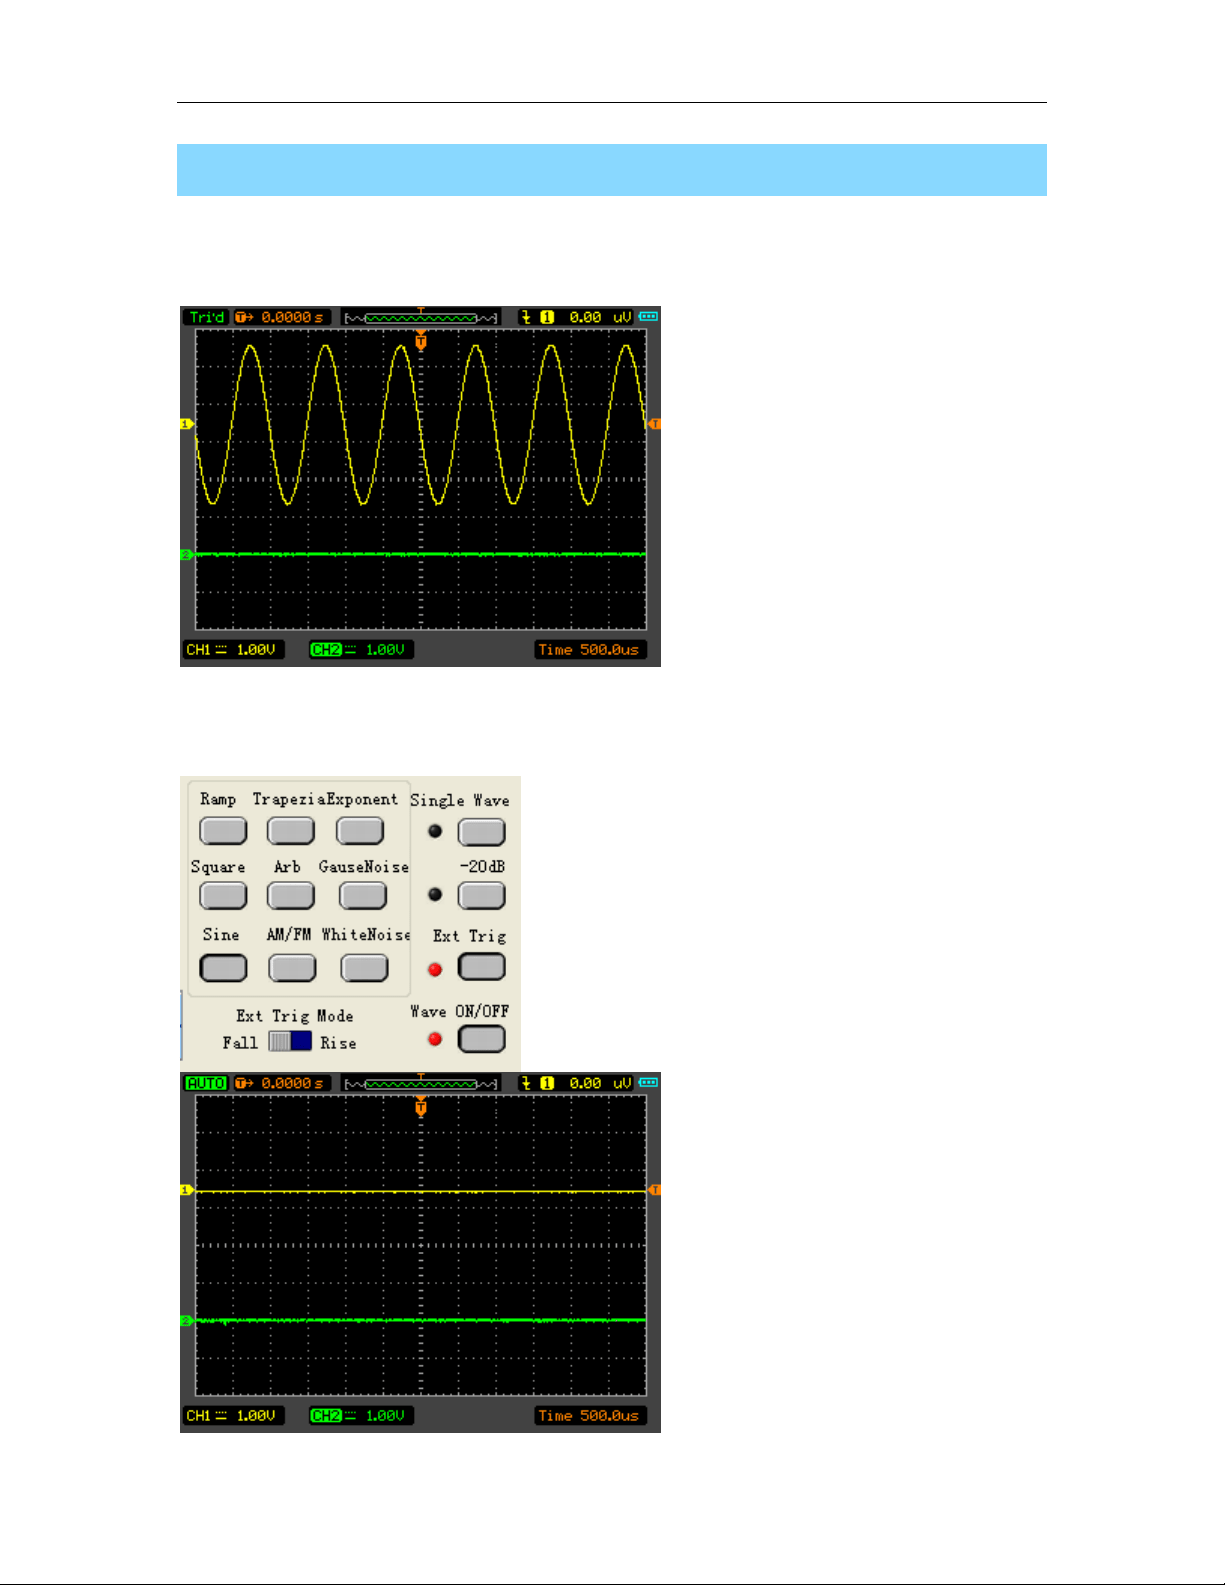Click the Time 500.0us readout in lower oscilloscope
This screenshot has height=1585, width=1225.
click(x=590, y=1416)
